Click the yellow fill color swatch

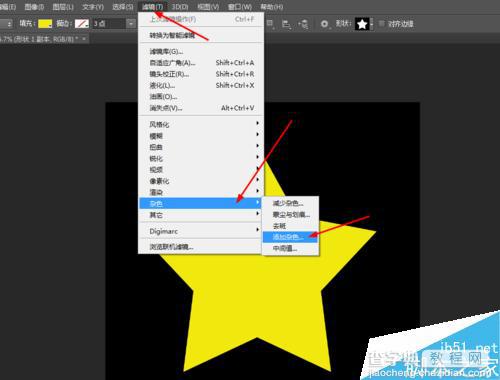tap(45, 23)
